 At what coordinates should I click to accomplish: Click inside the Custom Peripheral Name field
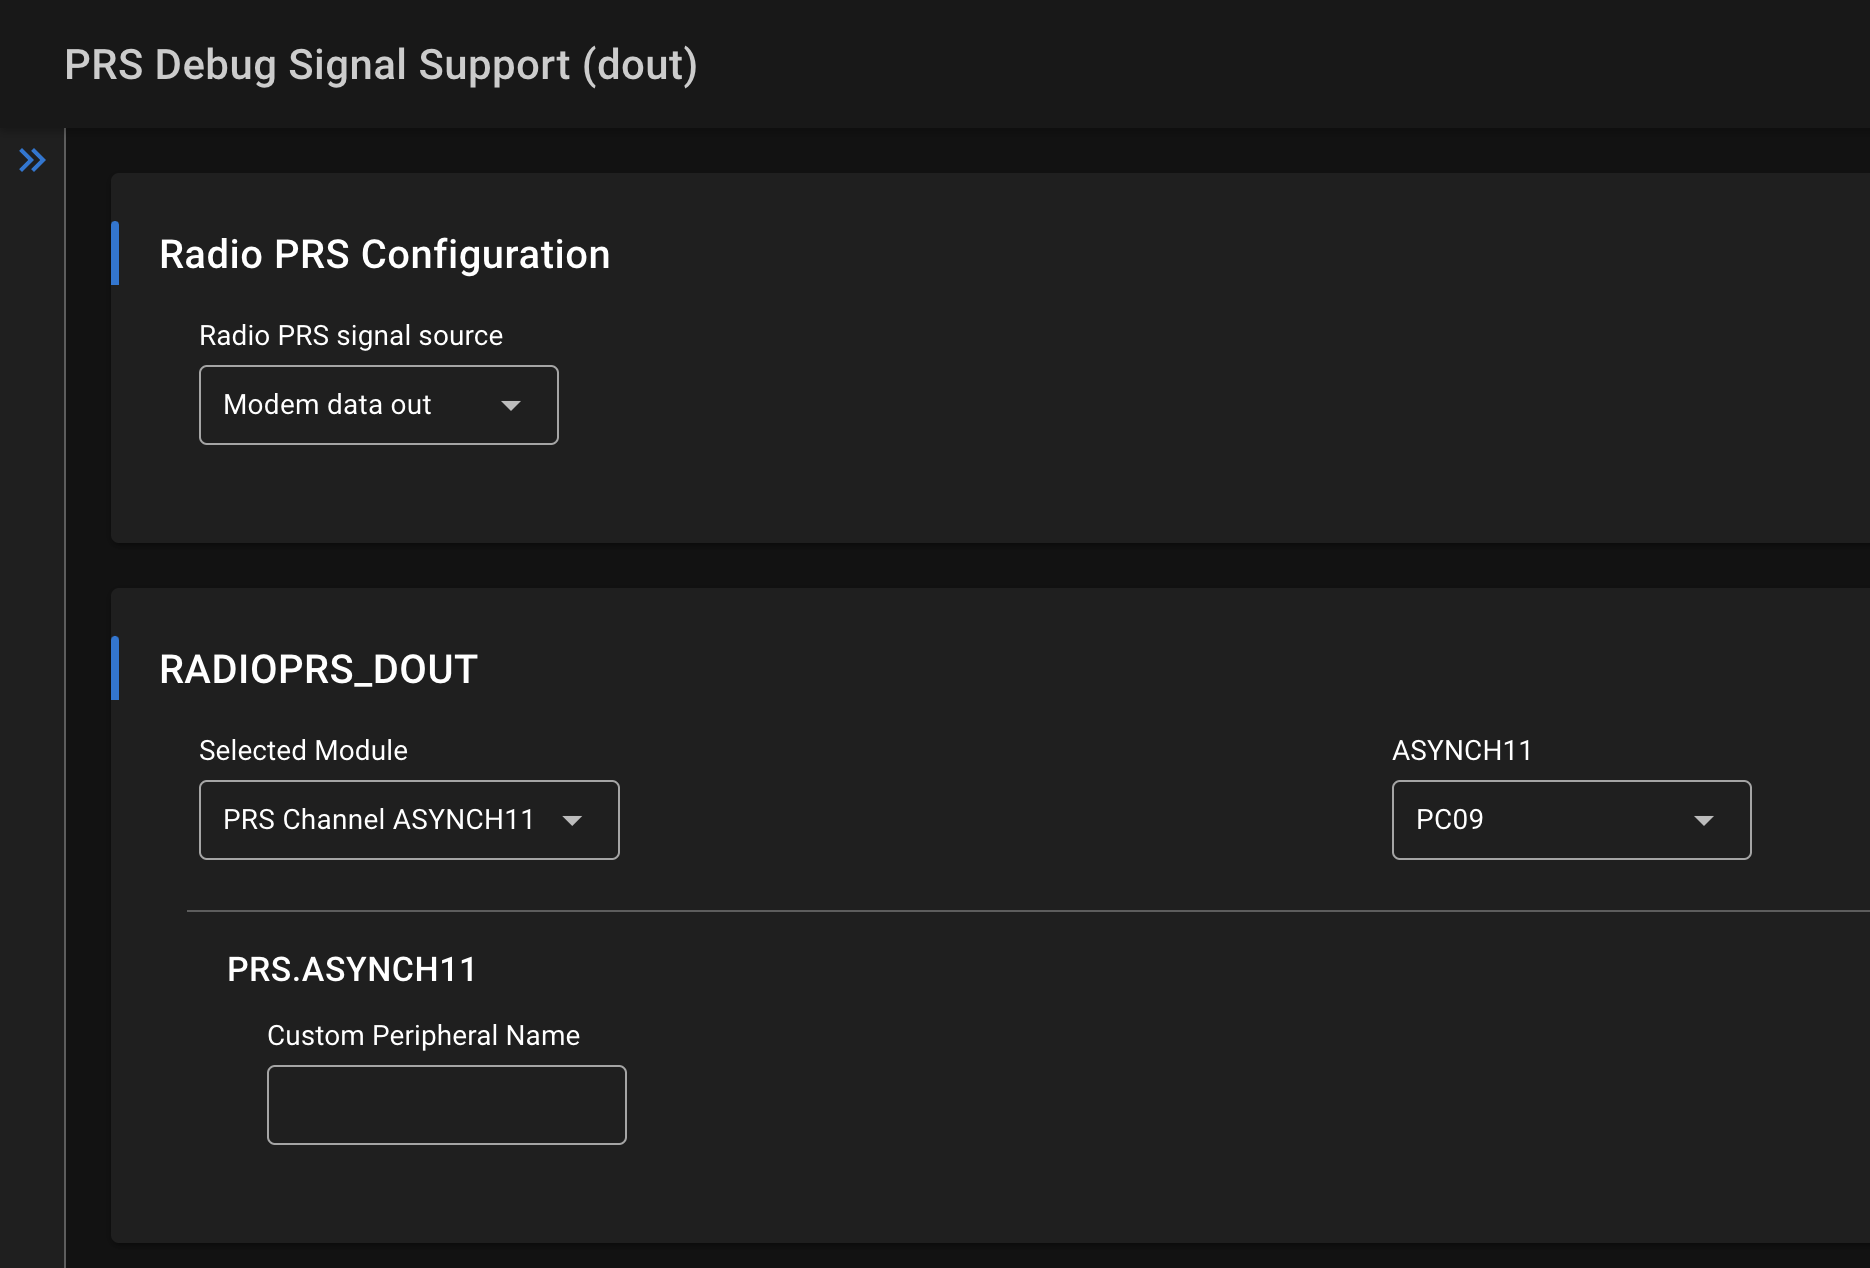[x=446, y=1104]
